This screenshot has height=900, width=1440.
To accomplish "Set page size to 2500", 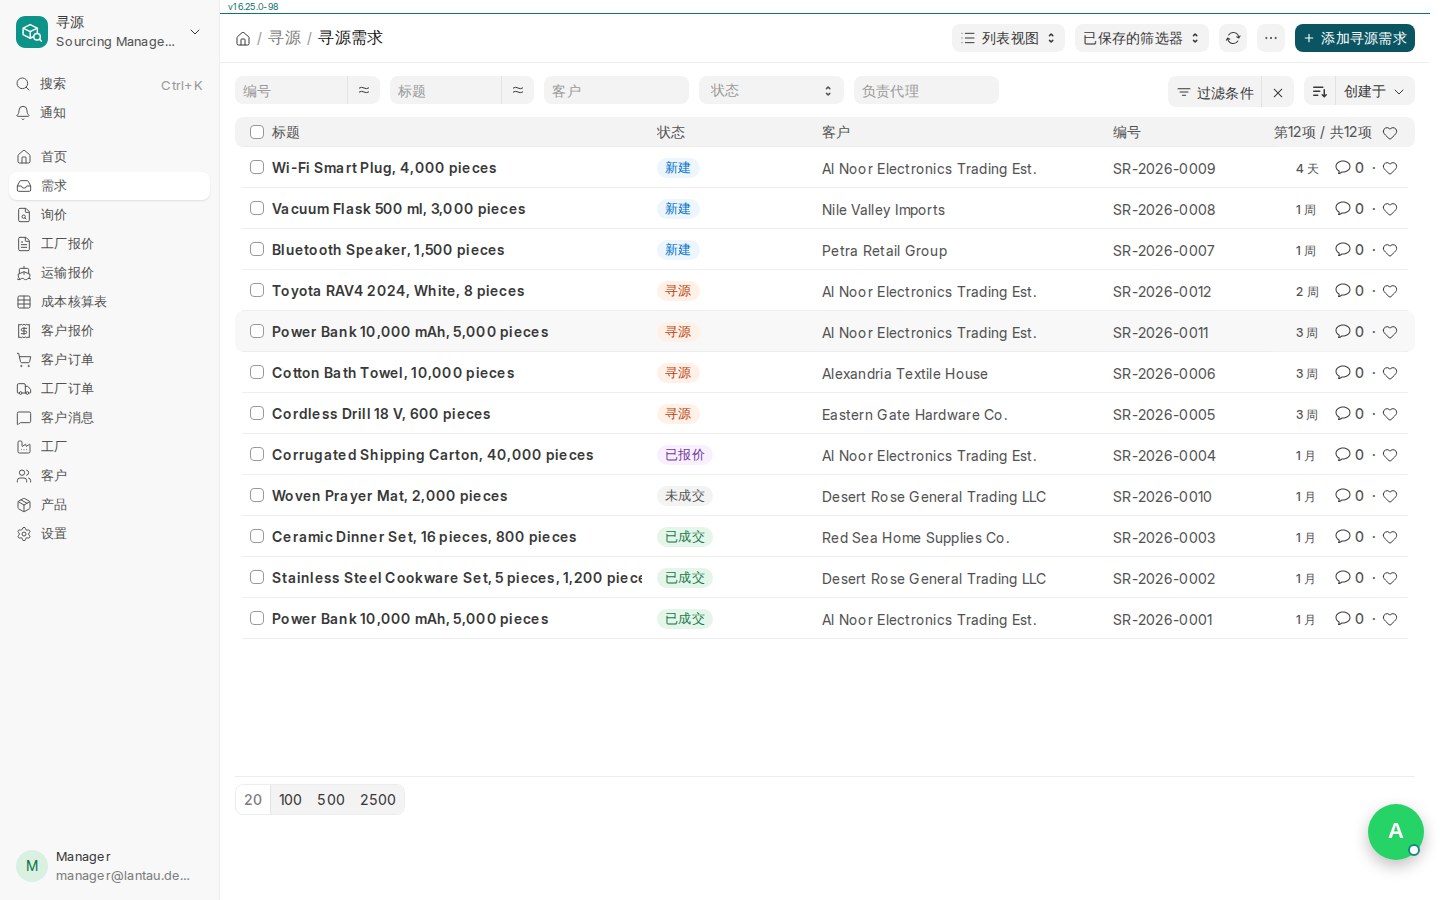I will tap(378, 800).
